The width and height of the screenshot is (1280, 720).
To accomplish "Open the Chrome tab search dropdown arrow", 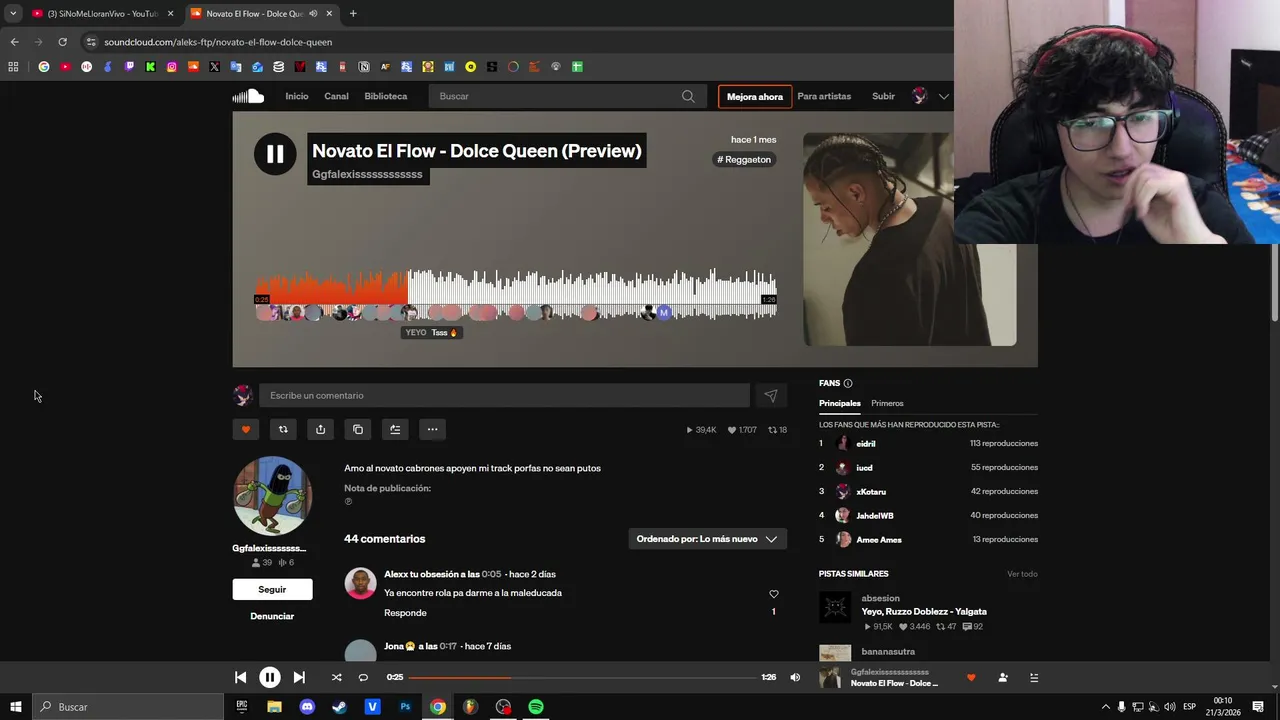I will [13, 13].
